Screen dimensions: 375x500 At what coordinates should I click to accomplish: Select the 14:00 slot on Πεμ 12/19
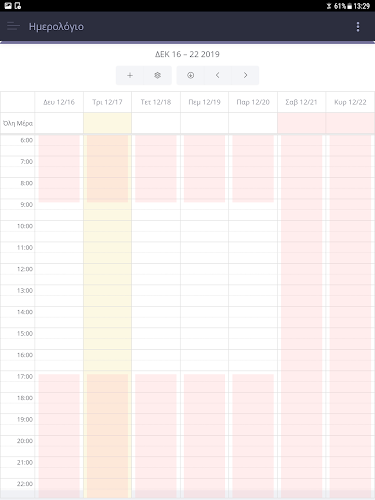tap(204, 312)
